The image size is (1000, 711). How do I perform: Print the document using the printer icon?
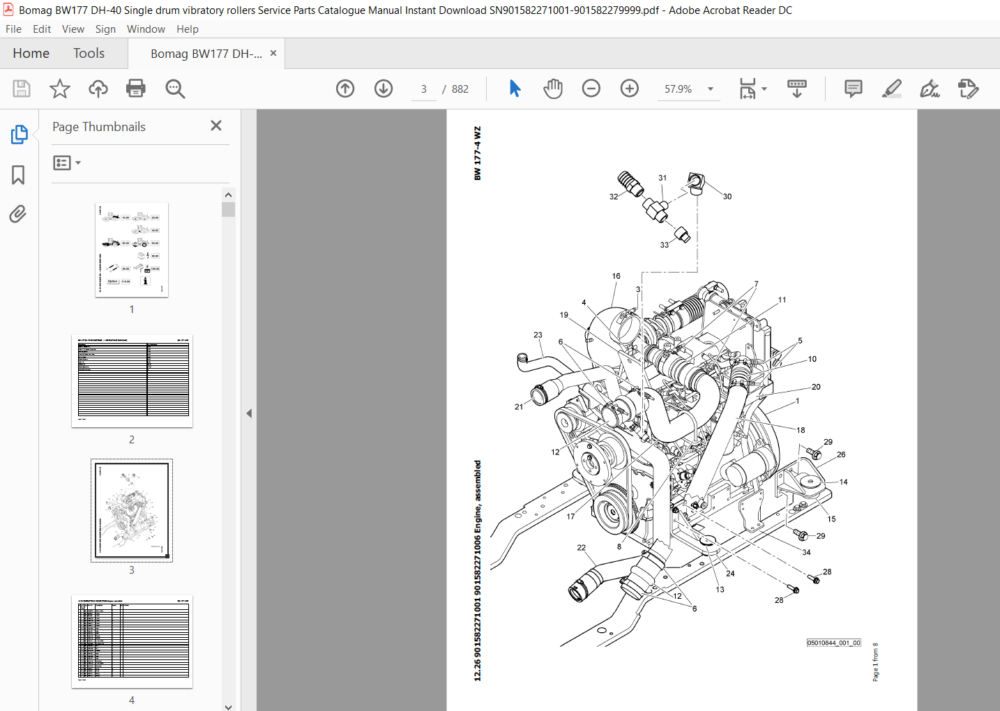tap(136, 89)
